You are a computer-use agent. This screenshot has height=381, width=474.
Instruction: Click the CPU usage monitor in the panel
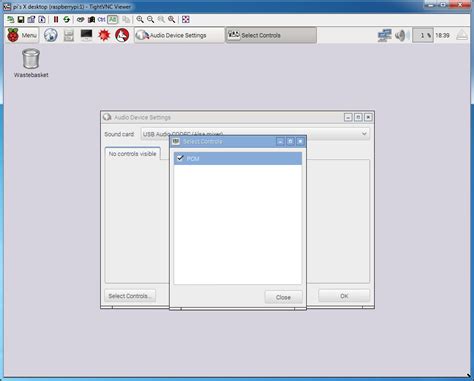[x=423, y=35]
